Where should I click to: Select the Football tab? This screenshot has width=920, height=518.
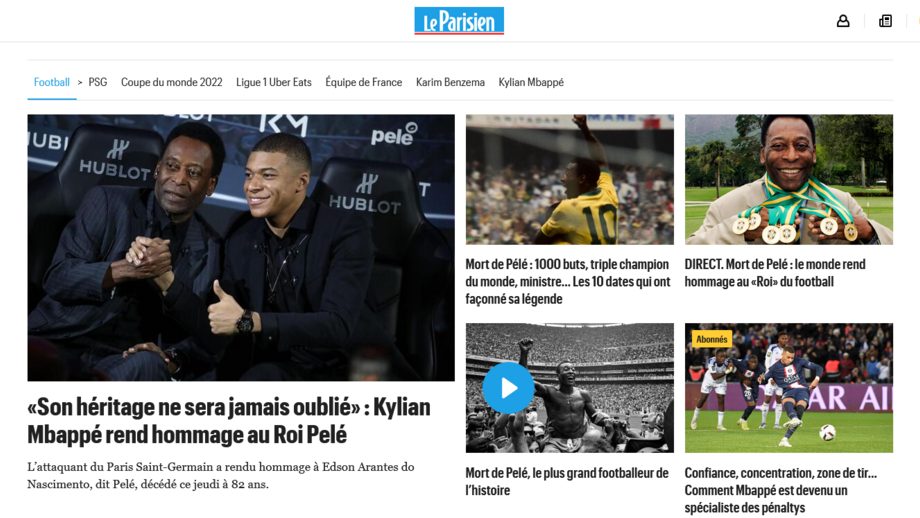point(52,82)
